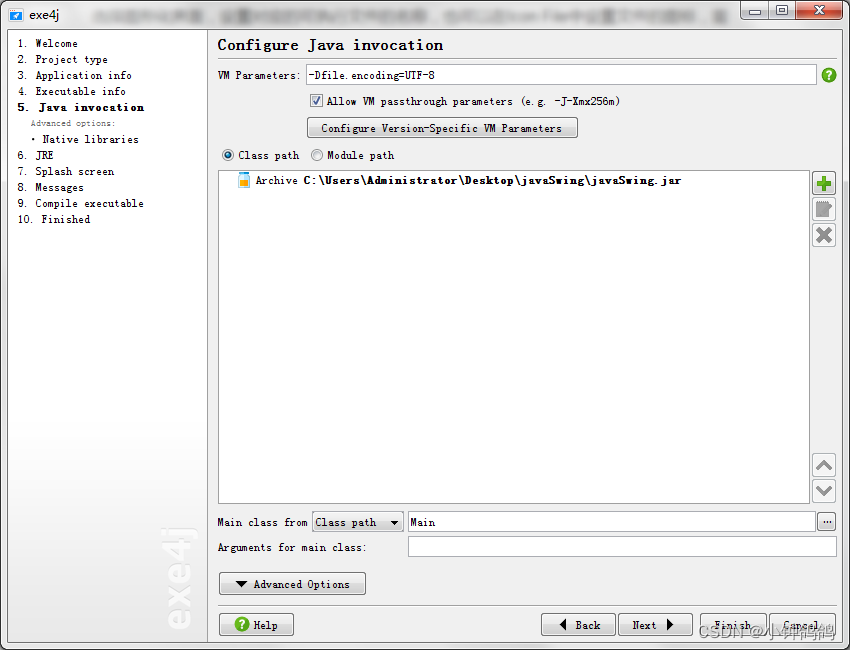Select step 5 Java invocation
850x650 pixels.
pyautogui.click(x=81, y=107)
